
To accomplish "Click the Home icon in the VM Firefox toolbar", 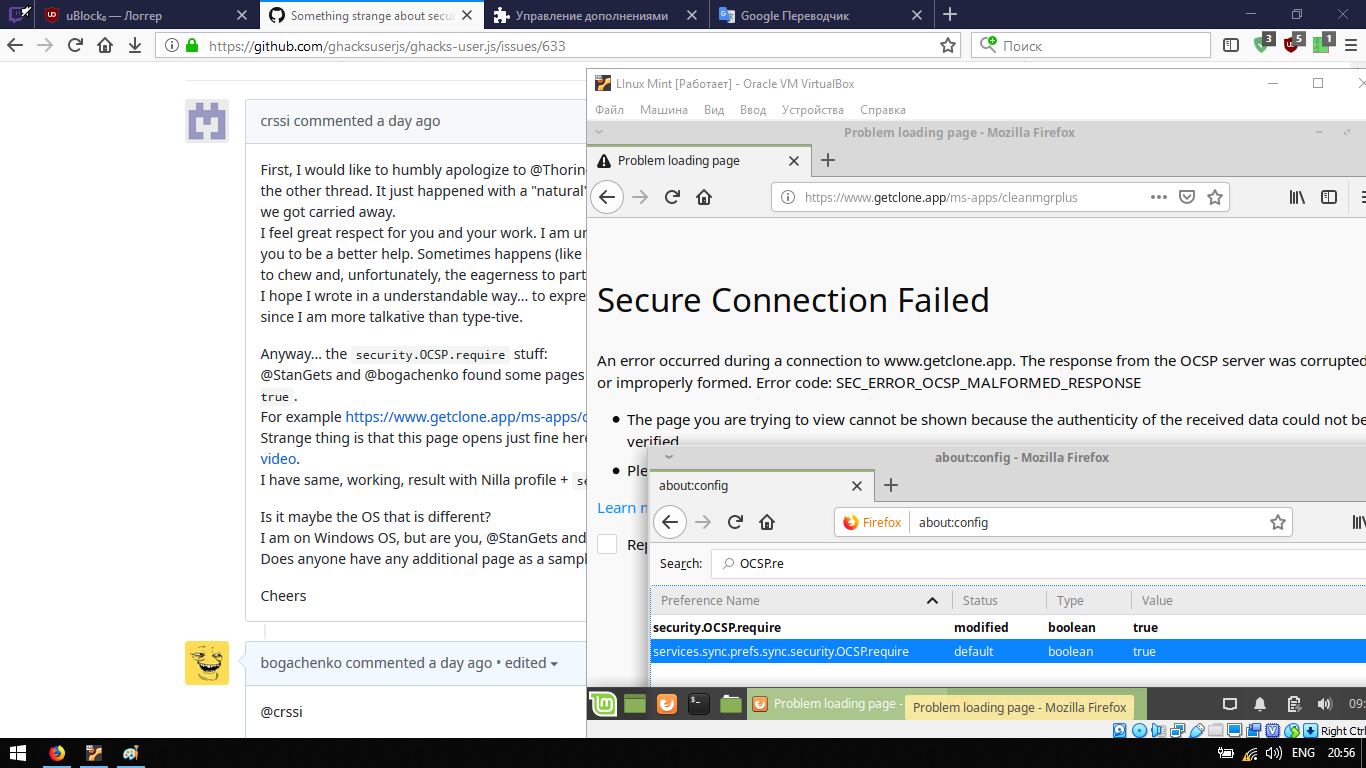I will (704, 198).
